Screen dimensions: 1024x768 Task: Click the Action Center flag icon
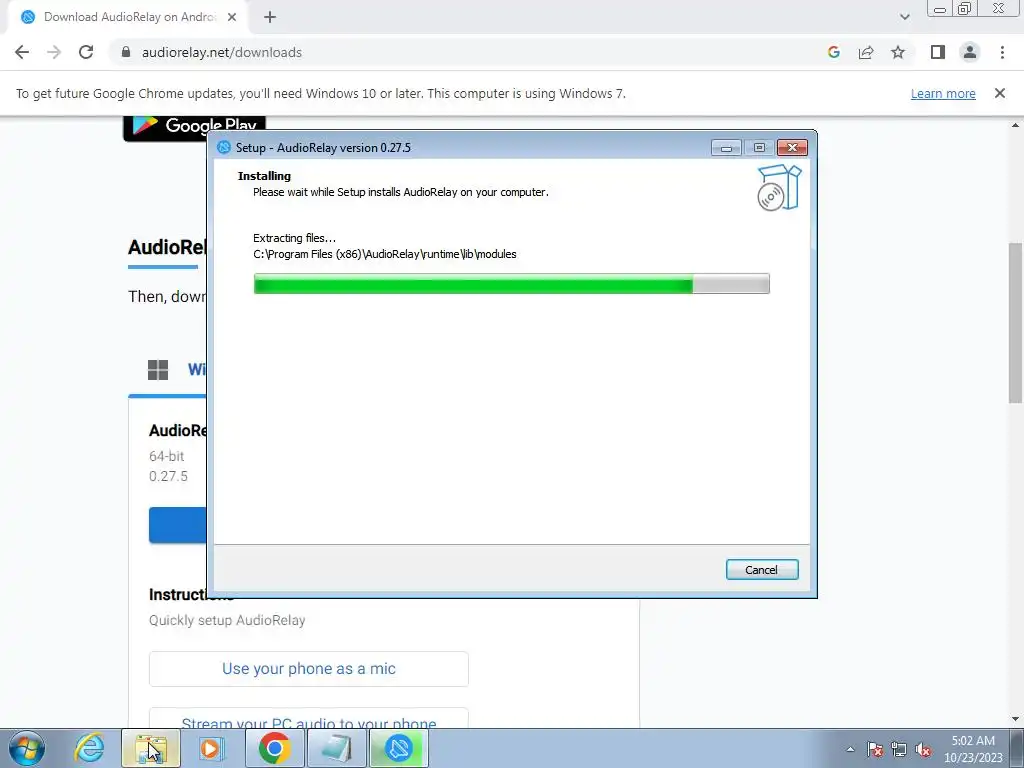click(875, 749)
